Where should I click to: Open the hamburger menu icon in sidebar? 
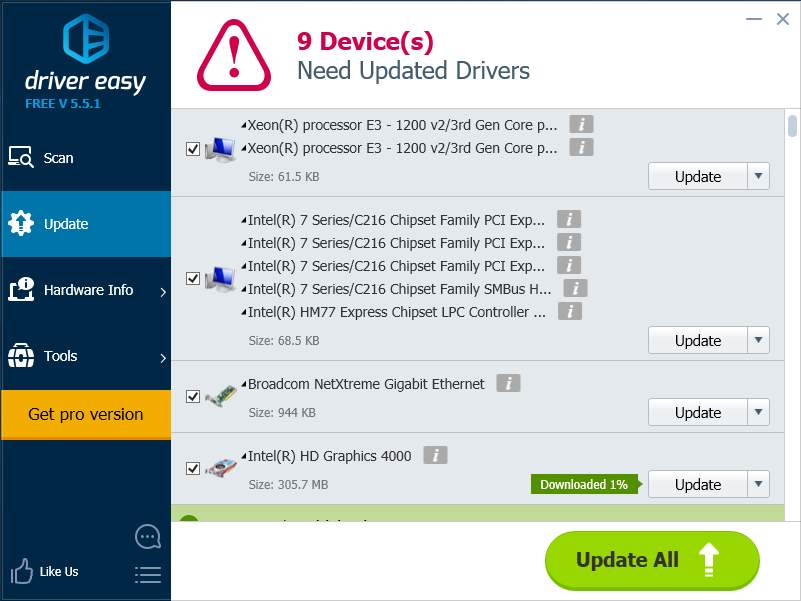(x=148, y=575)
